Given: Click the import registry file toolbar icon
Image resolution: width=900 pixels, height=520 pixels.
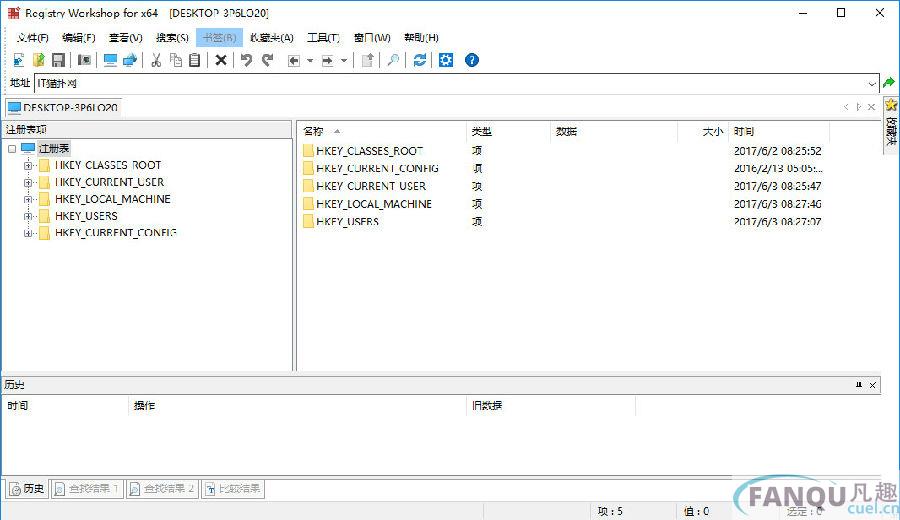Looking at the screenshot, I should click(x=19, y=60).
